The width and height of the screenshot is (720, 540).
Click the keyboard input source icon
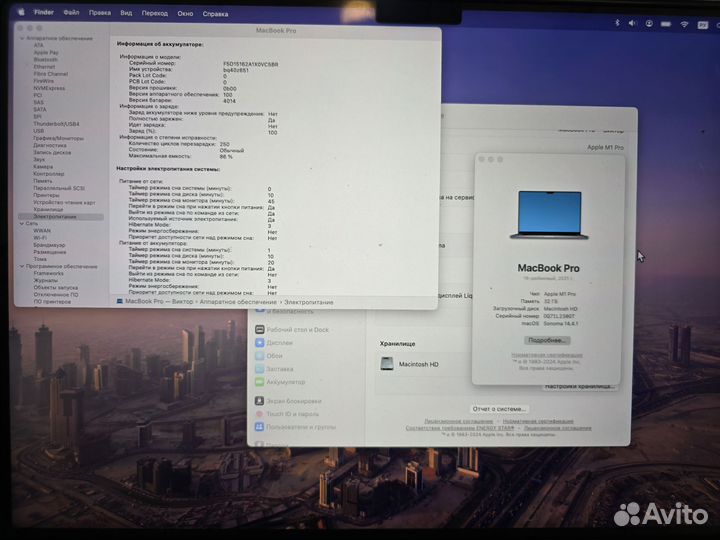(703, 25)
